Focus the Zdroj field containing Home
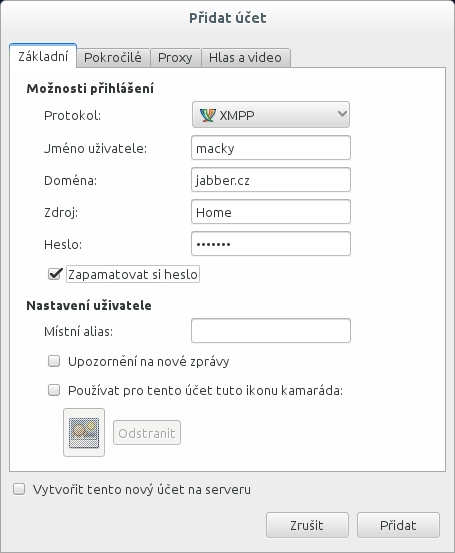This screenshot has width=455, height=553. pos(271,212)
